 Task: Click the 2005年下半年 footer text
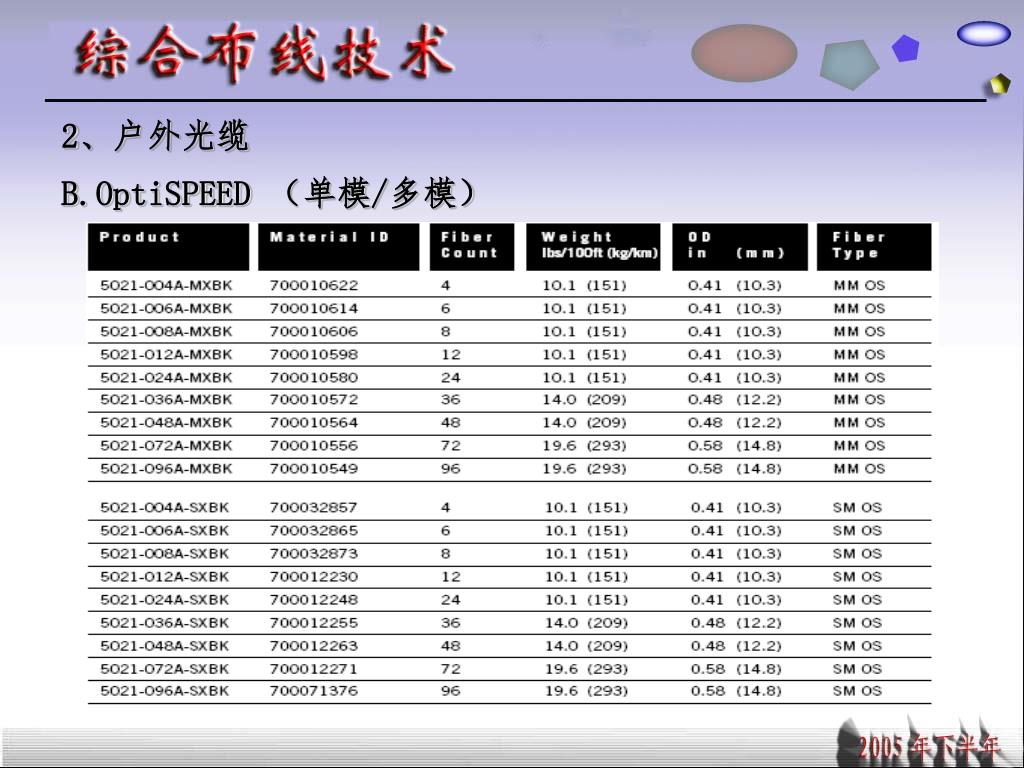(x=929, y=746)
